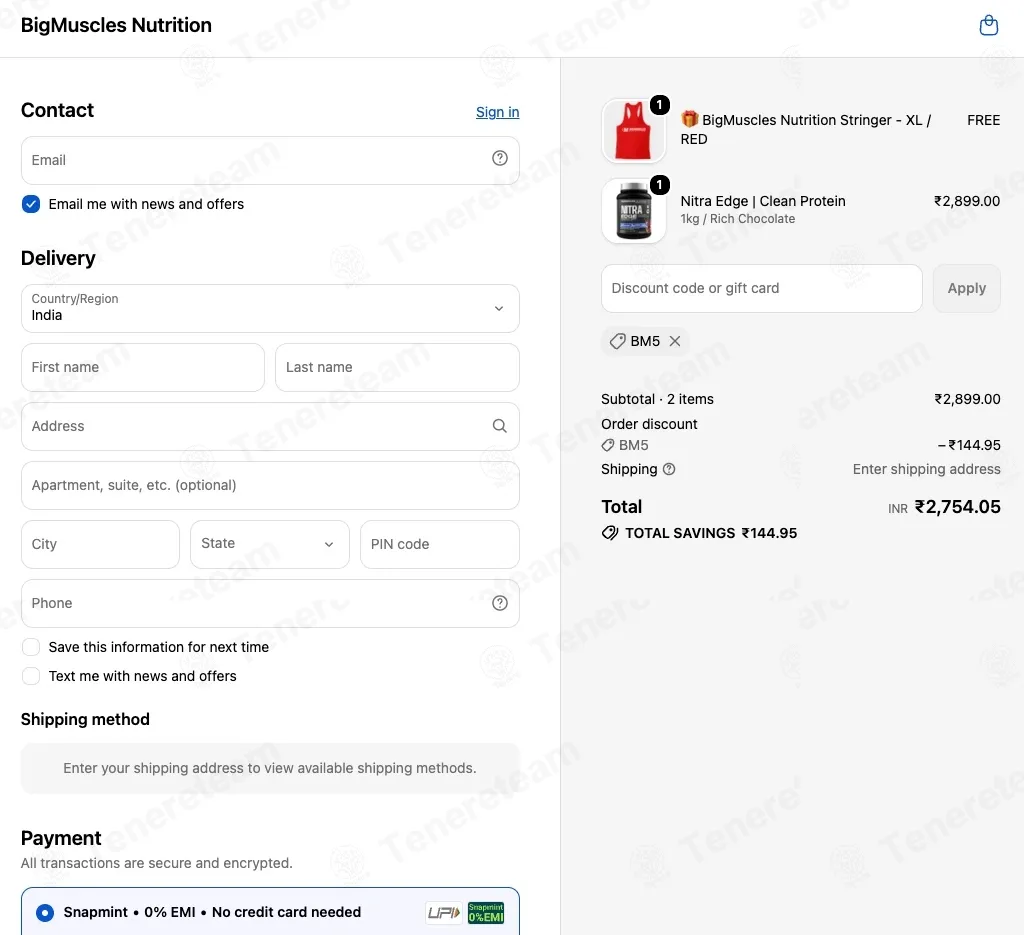This screenshot has height=935, width=1024.
Task: Click the Email field help question icon
Action: pos(500,158)
